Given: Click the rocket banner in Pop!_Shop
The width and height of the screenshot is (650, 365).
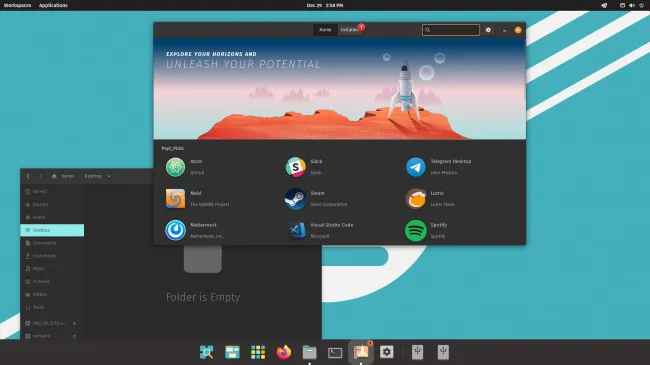Looking at the screenshot, I should (340, 89).
